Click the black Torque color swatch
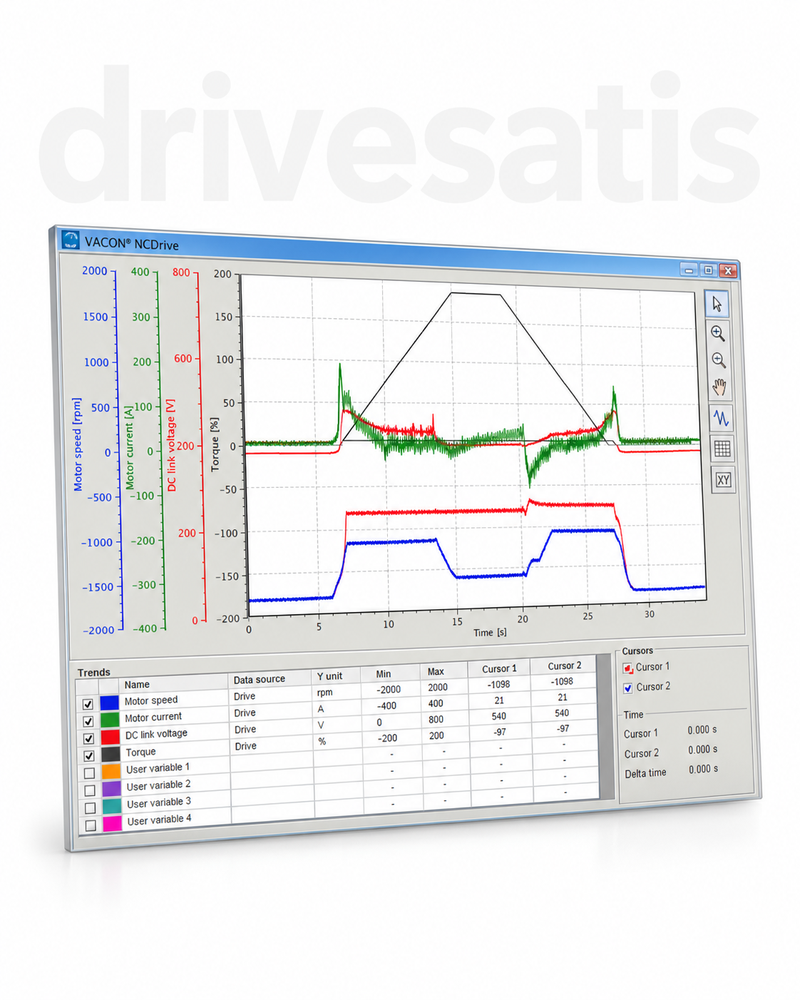This screenshot has height=1000, width=800. 110,754
